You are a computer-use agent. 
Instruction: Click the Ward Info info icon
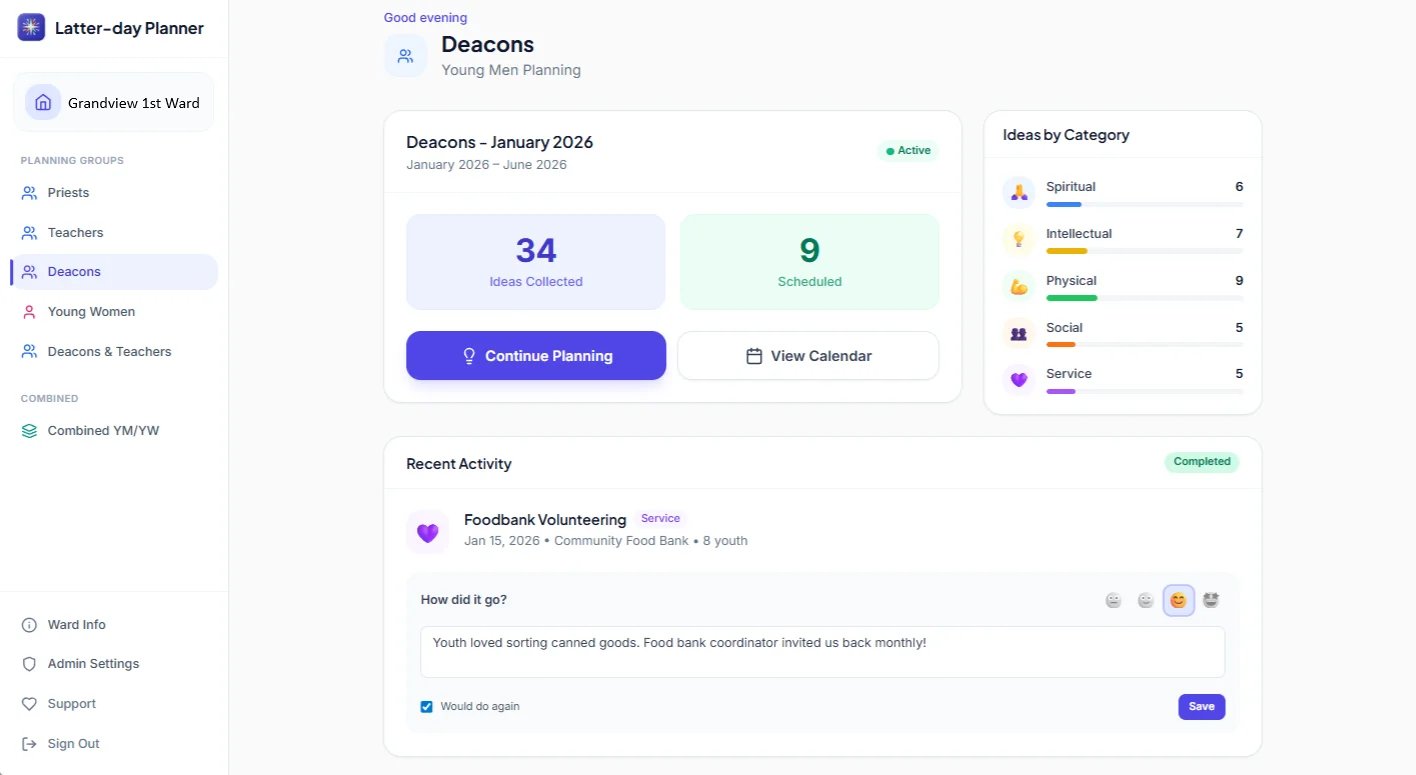(x=28, y=624)
